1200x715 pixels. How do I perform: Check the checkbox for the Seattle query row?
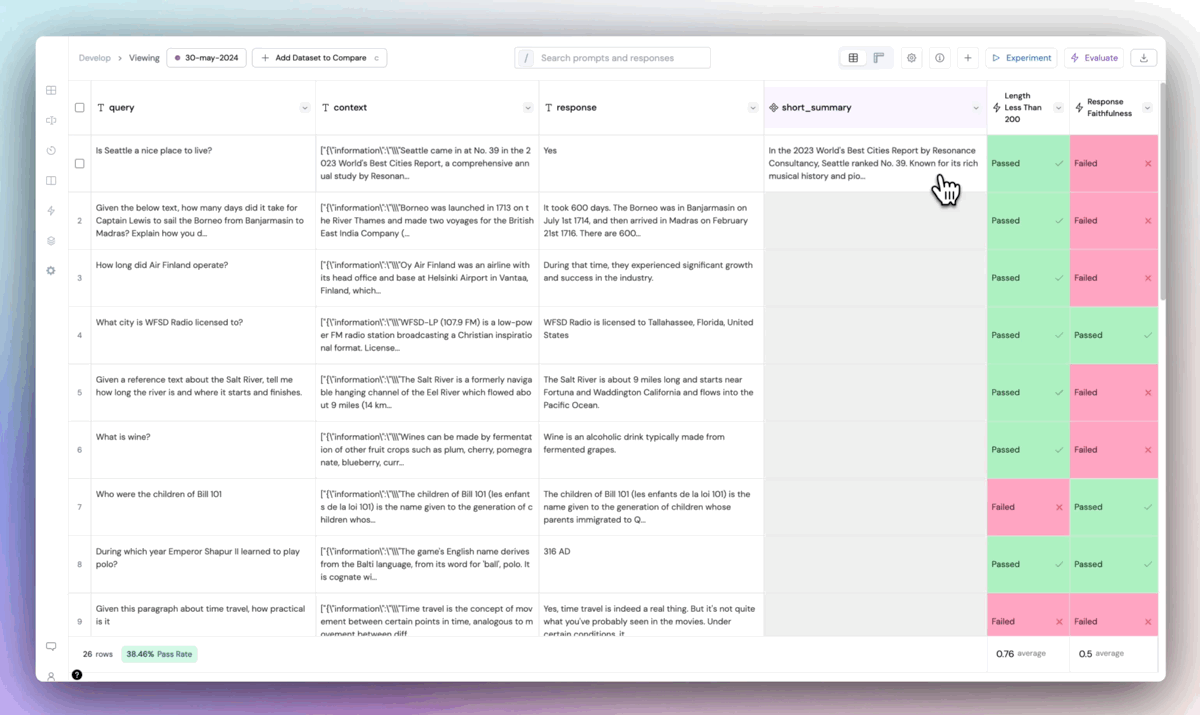[79, 163]
